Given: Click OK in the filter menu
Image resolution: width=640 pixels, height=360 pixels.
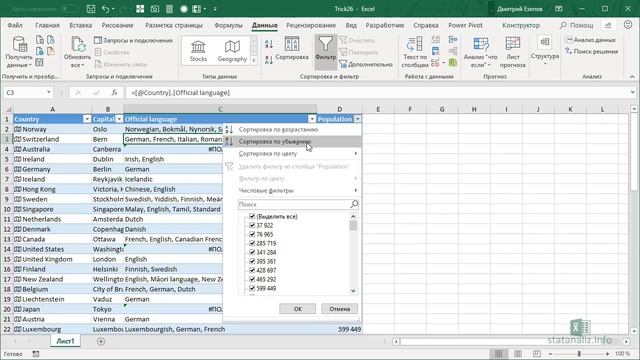Looking at the screenshot, I should coord(298,309).
